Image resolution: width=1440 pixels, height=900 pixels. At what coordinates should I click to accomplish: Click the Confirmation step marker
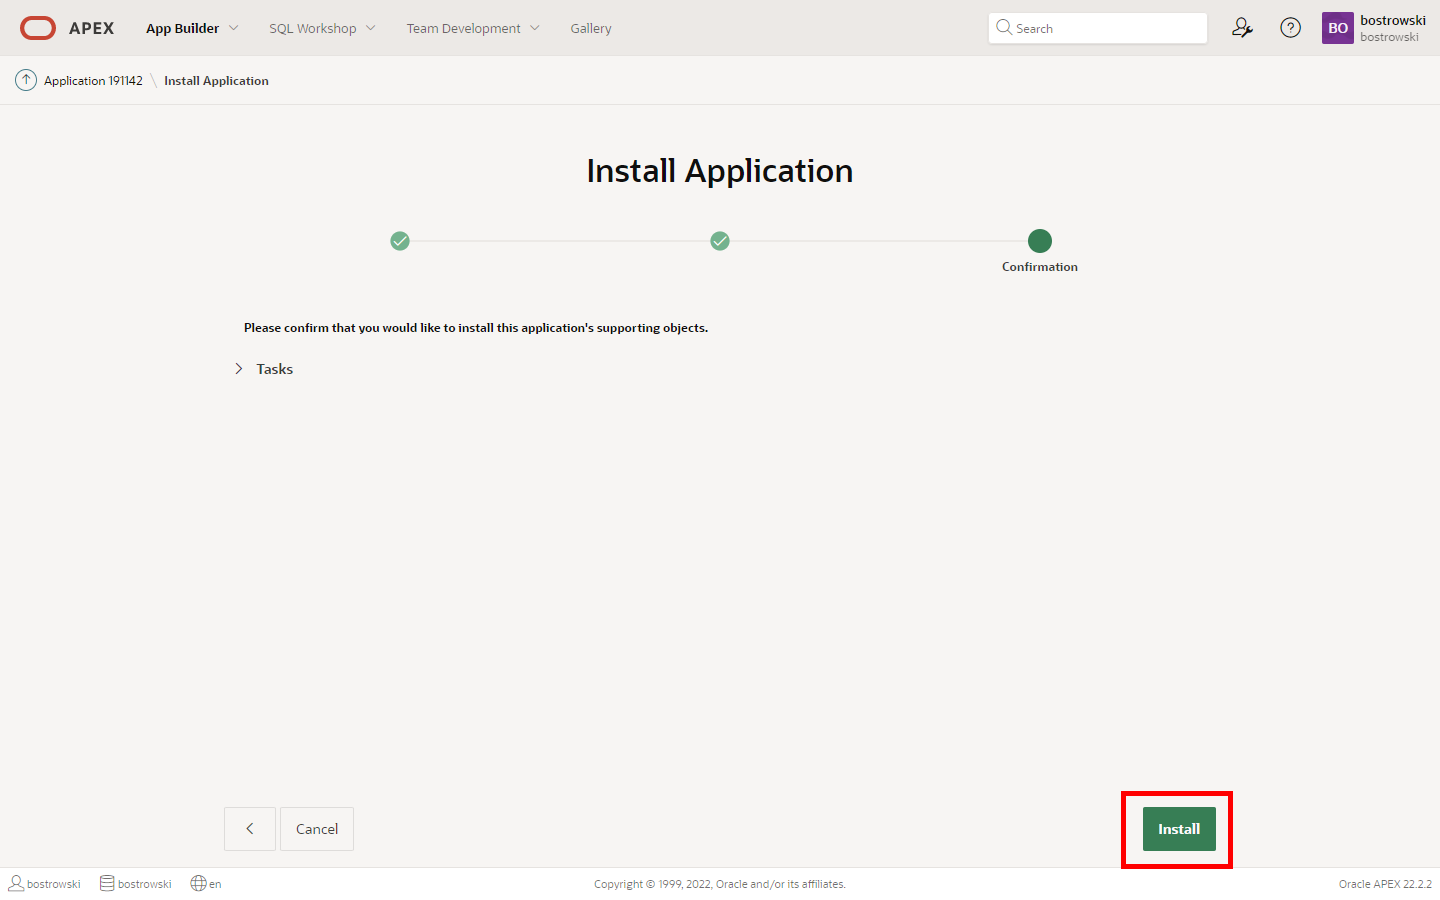coord(1040,241)
